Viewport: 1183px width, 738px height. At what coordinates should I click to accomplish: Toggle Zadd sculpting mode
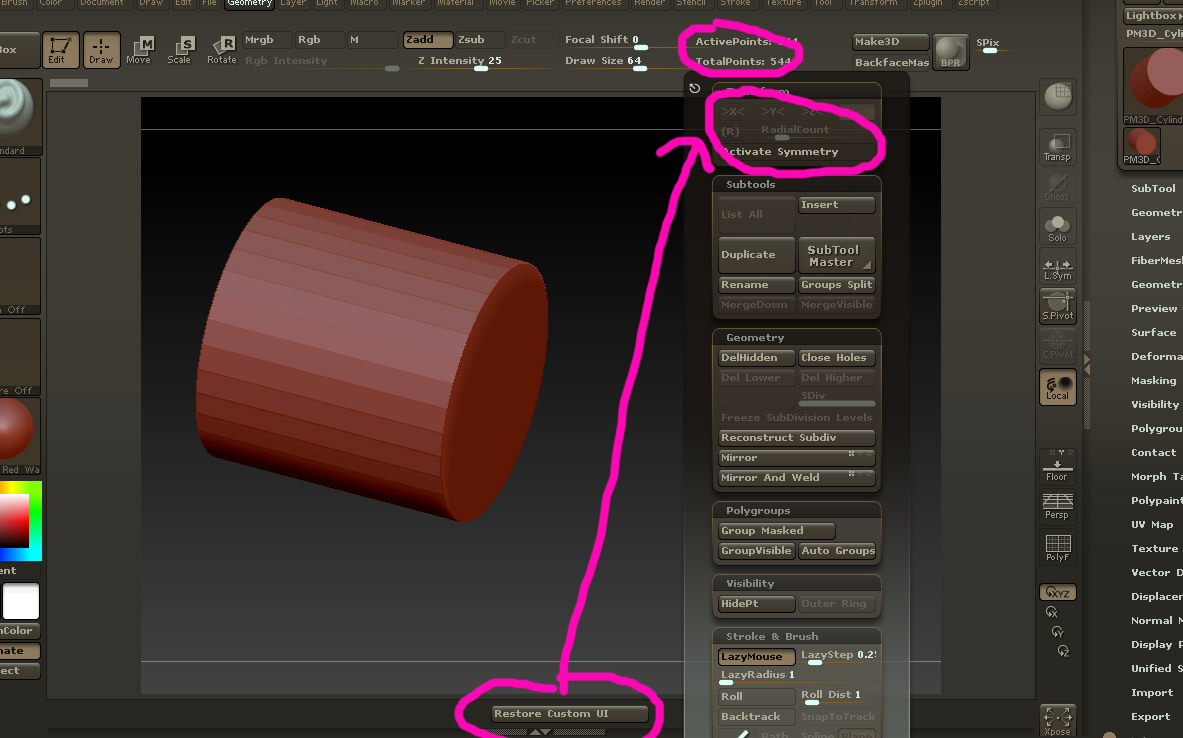428,39
